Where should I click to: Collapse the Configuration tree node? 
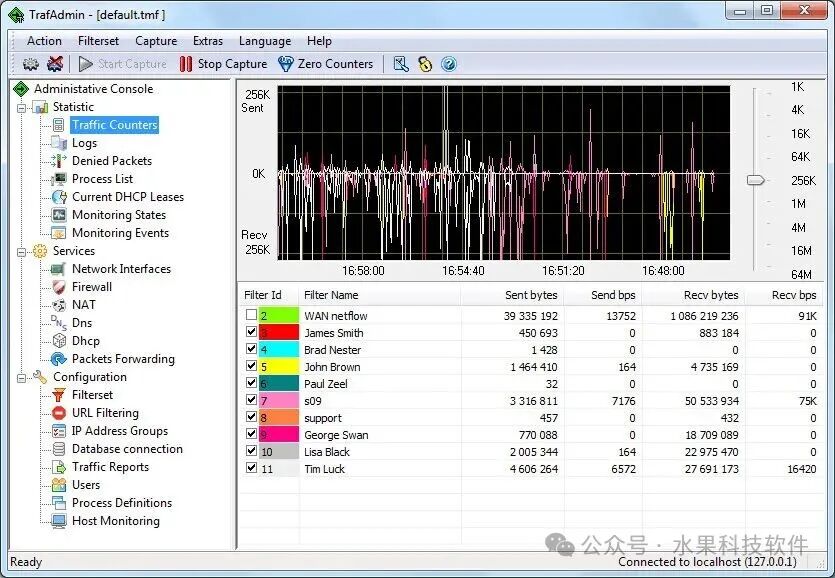[x=21, y=377]
